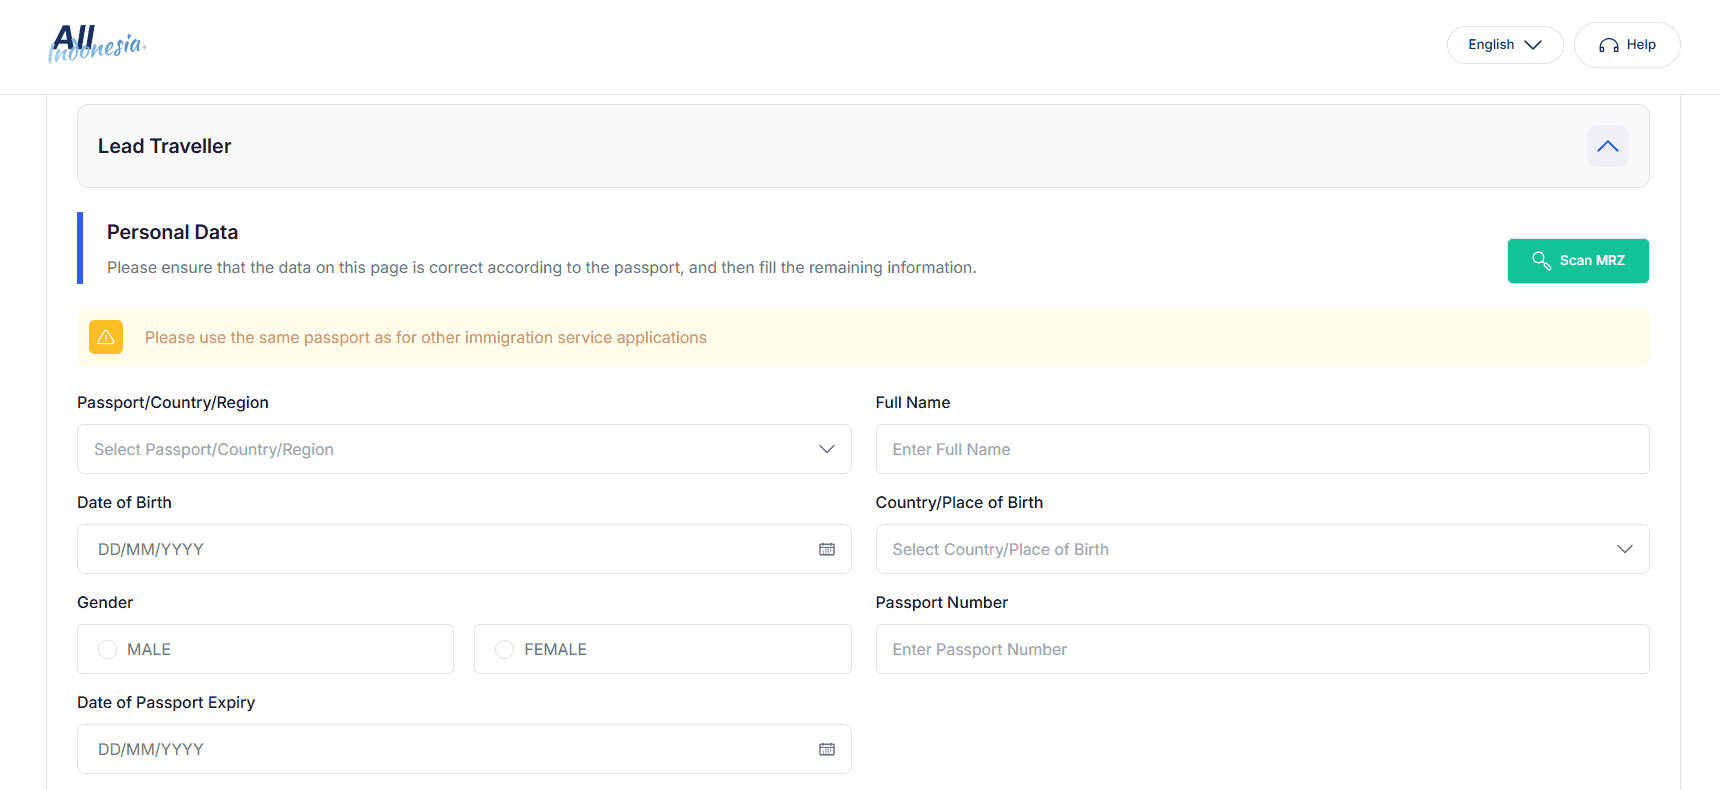Open calendar icon for Passport Expiry
This screenshot has height=790, width=1720.
coord(826,749)
